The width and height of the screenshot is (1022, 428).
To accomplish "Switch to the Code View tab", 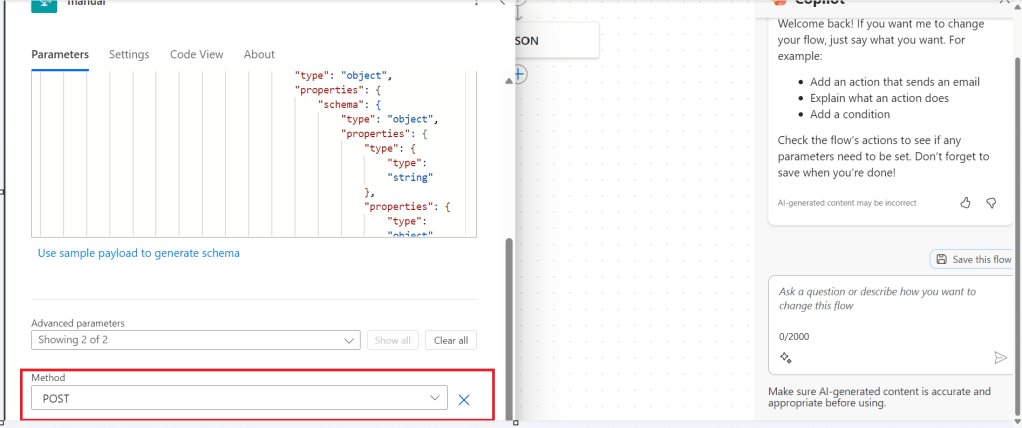I will pyautogui.click(x=197, y=54).
